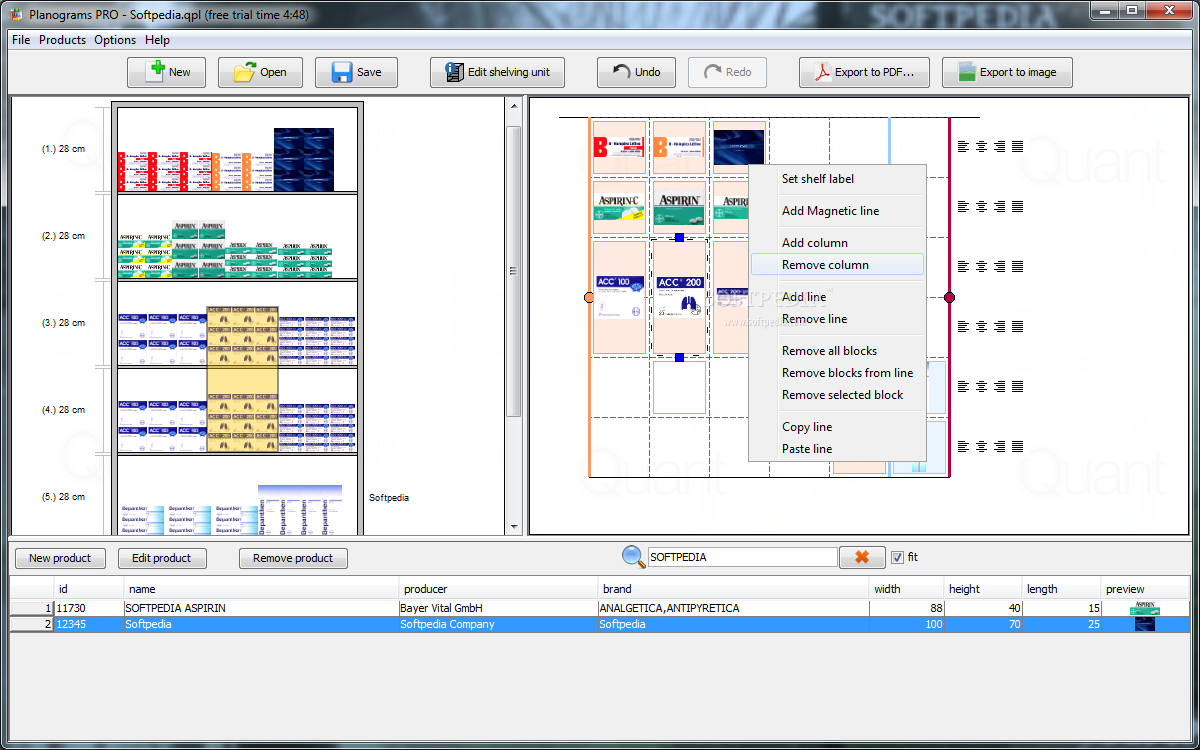This screenshot has width=1200, height=750.
Task: Choose Copy line in context menu
Action: (x=837, y=427)
